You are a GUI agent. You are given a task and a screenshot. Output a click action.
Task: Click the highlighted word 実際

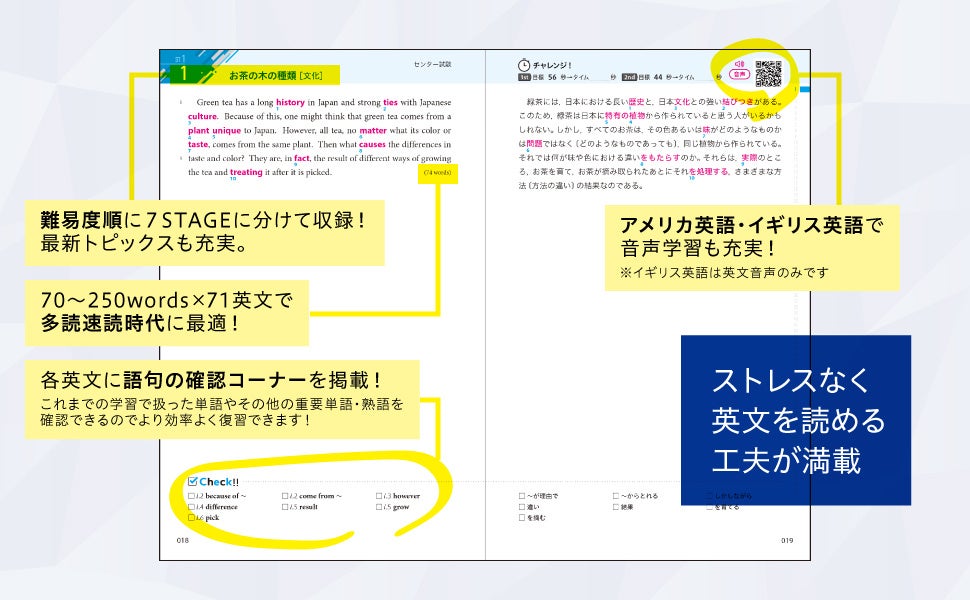[749, 158]
